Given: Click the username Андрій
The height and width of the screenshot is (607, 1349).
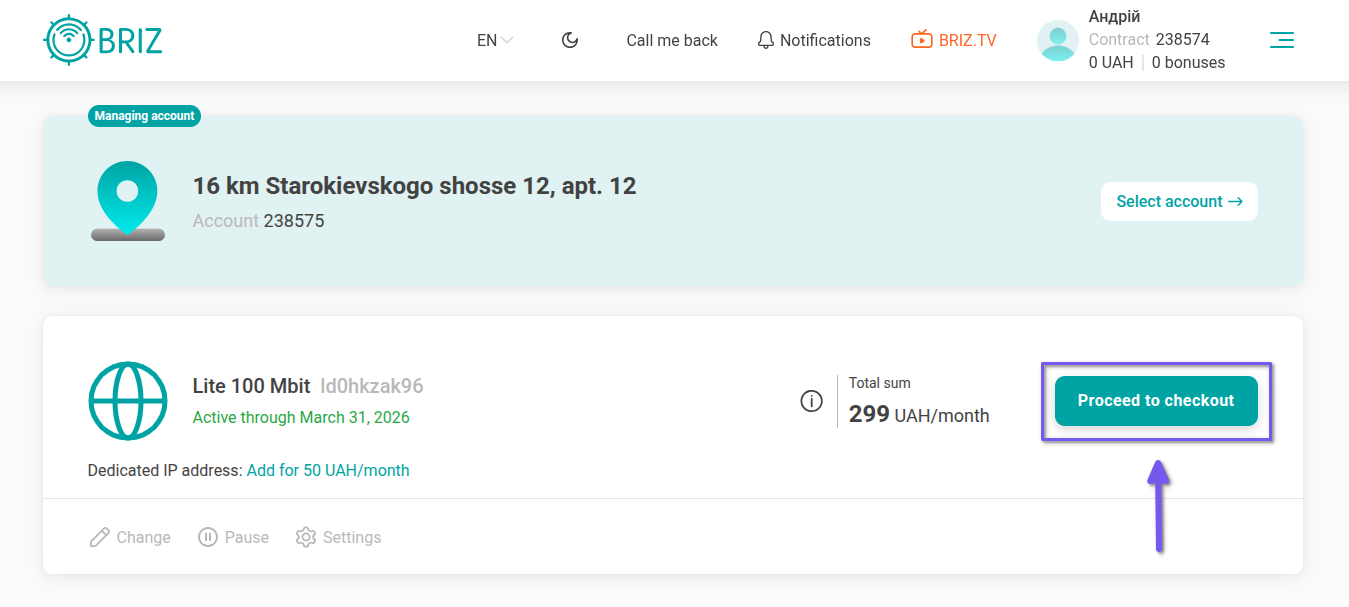Looking at the screenshot, I should pos(1114,17).
